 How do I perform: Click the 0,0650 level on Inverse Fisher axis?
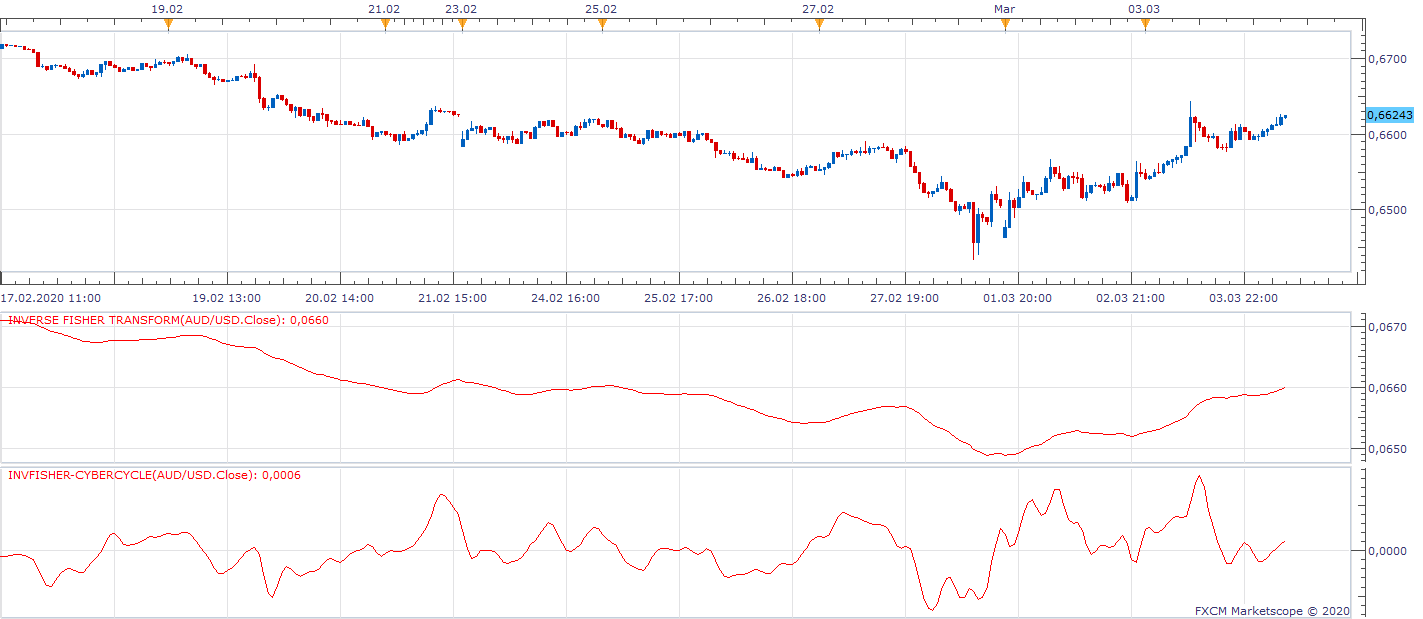pos(1386,449)
